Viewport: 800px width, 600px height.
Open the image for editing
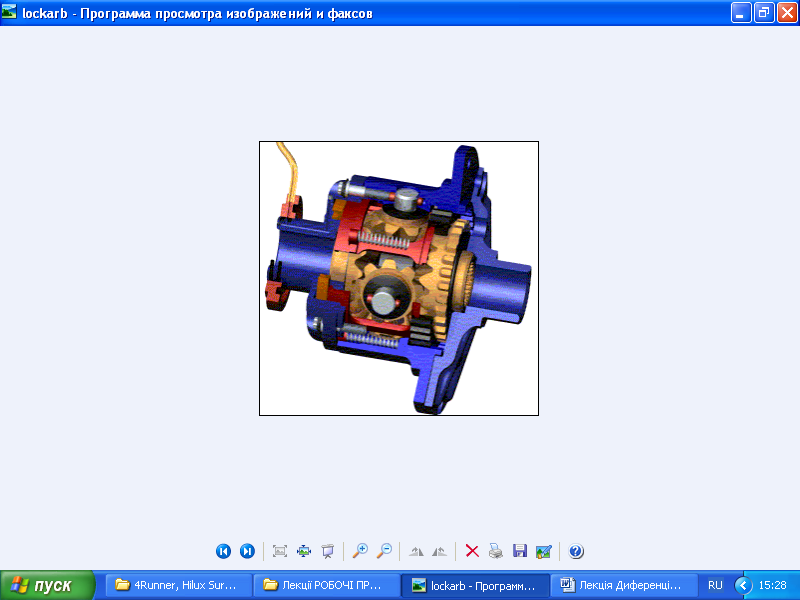[x=544, y=551]
